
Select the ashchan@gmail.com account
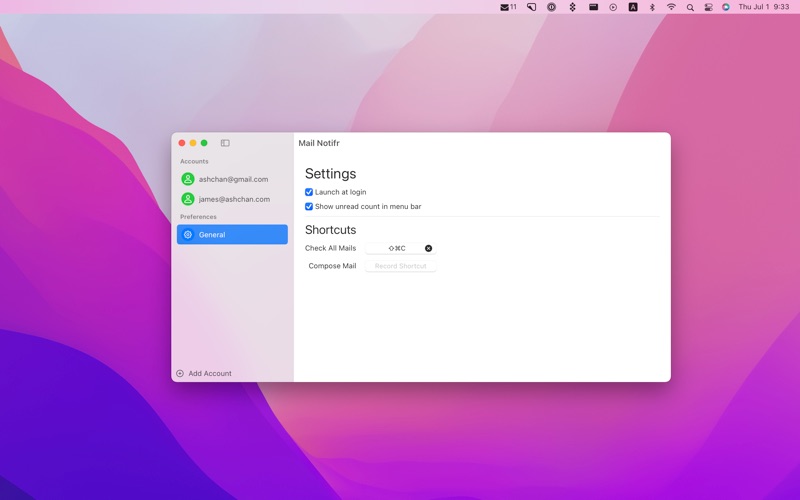pyautogui.click(x=232, y=179)
